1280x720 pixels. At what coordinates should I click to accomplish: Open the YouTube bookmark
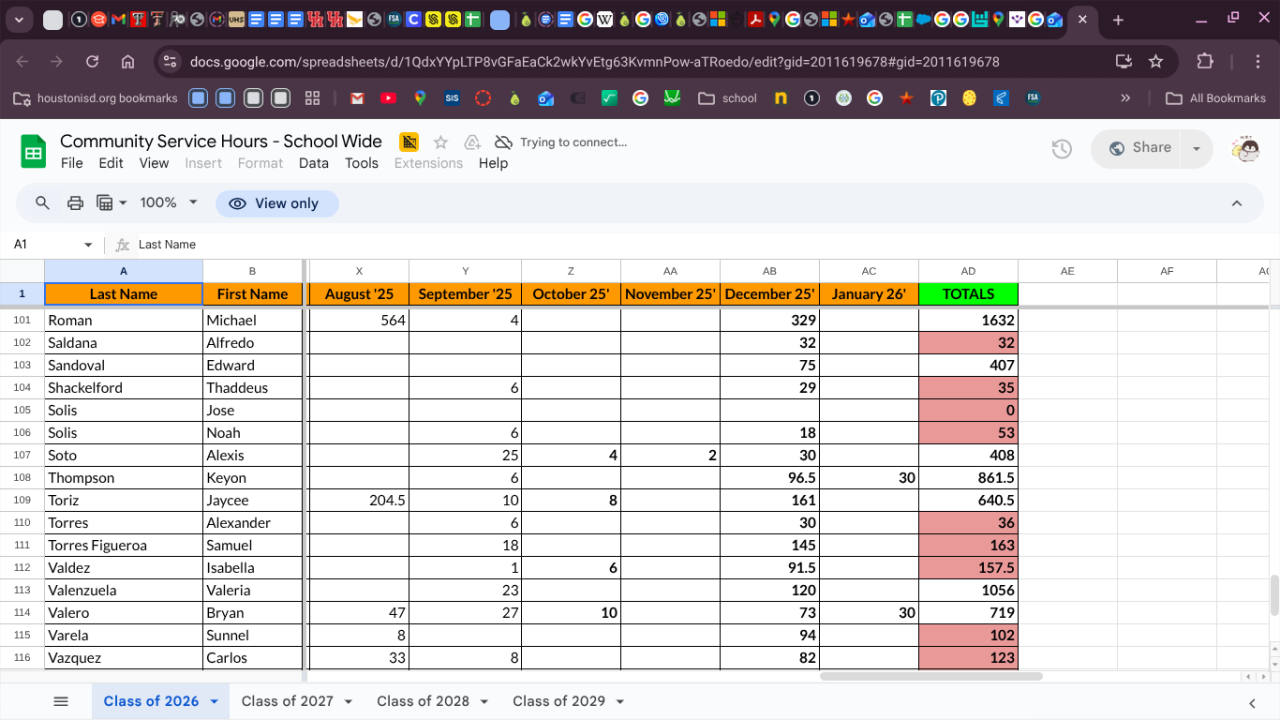388,98
